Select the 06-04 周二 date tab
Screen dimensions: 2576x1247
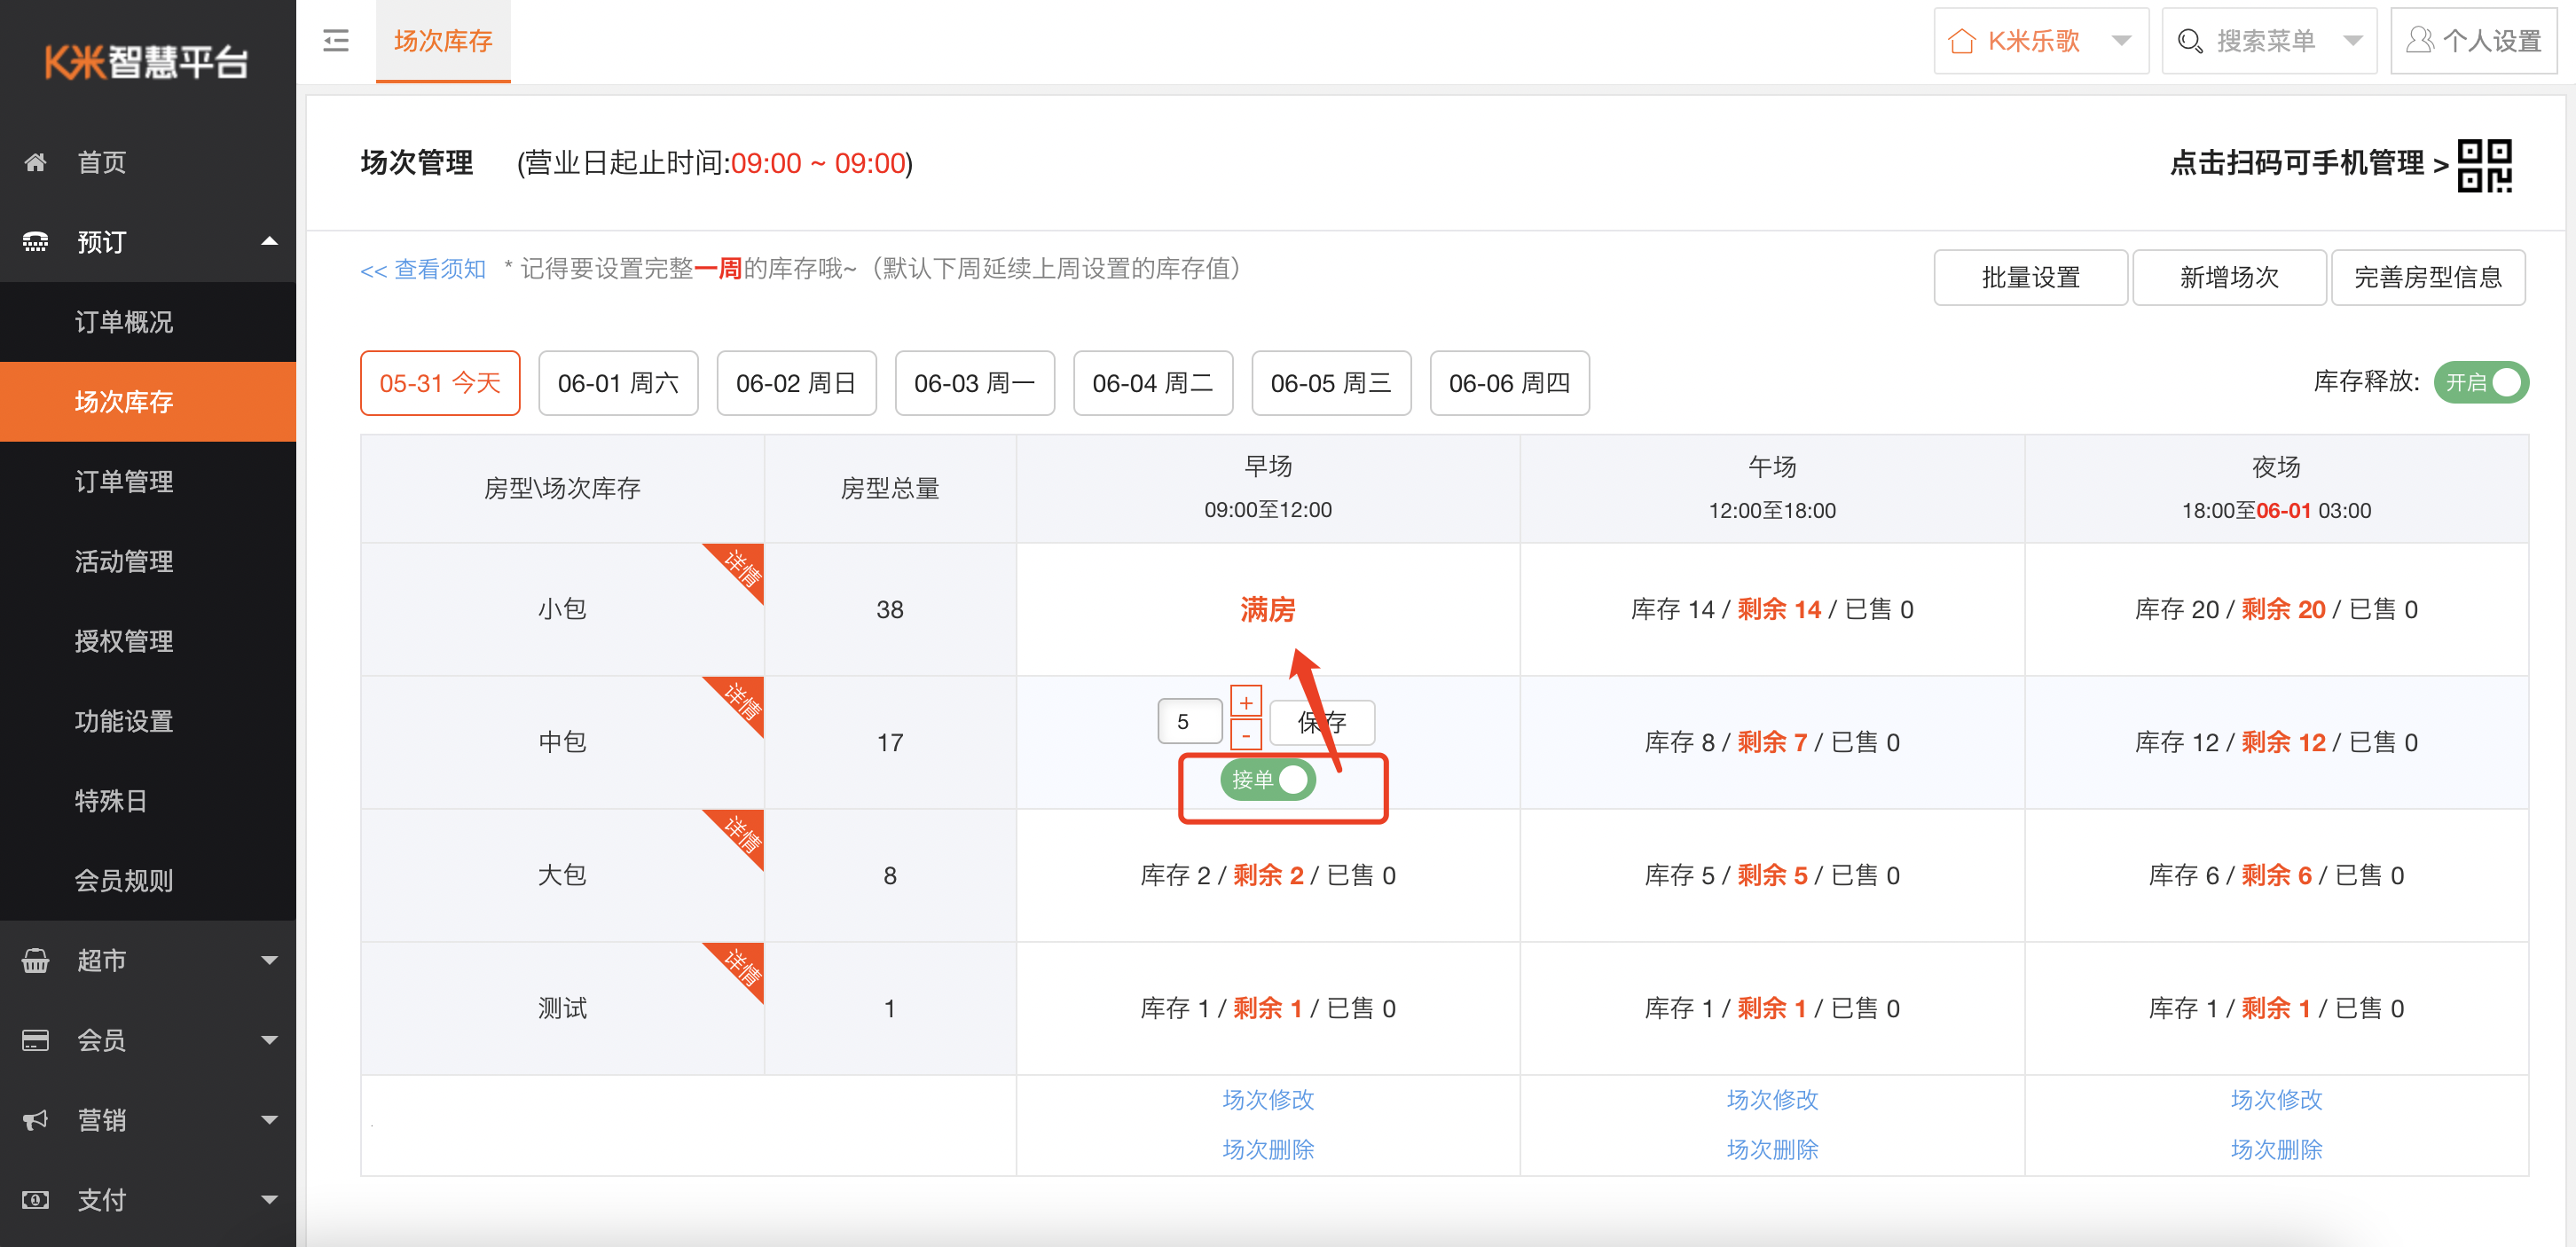(x=1153, y=383)
